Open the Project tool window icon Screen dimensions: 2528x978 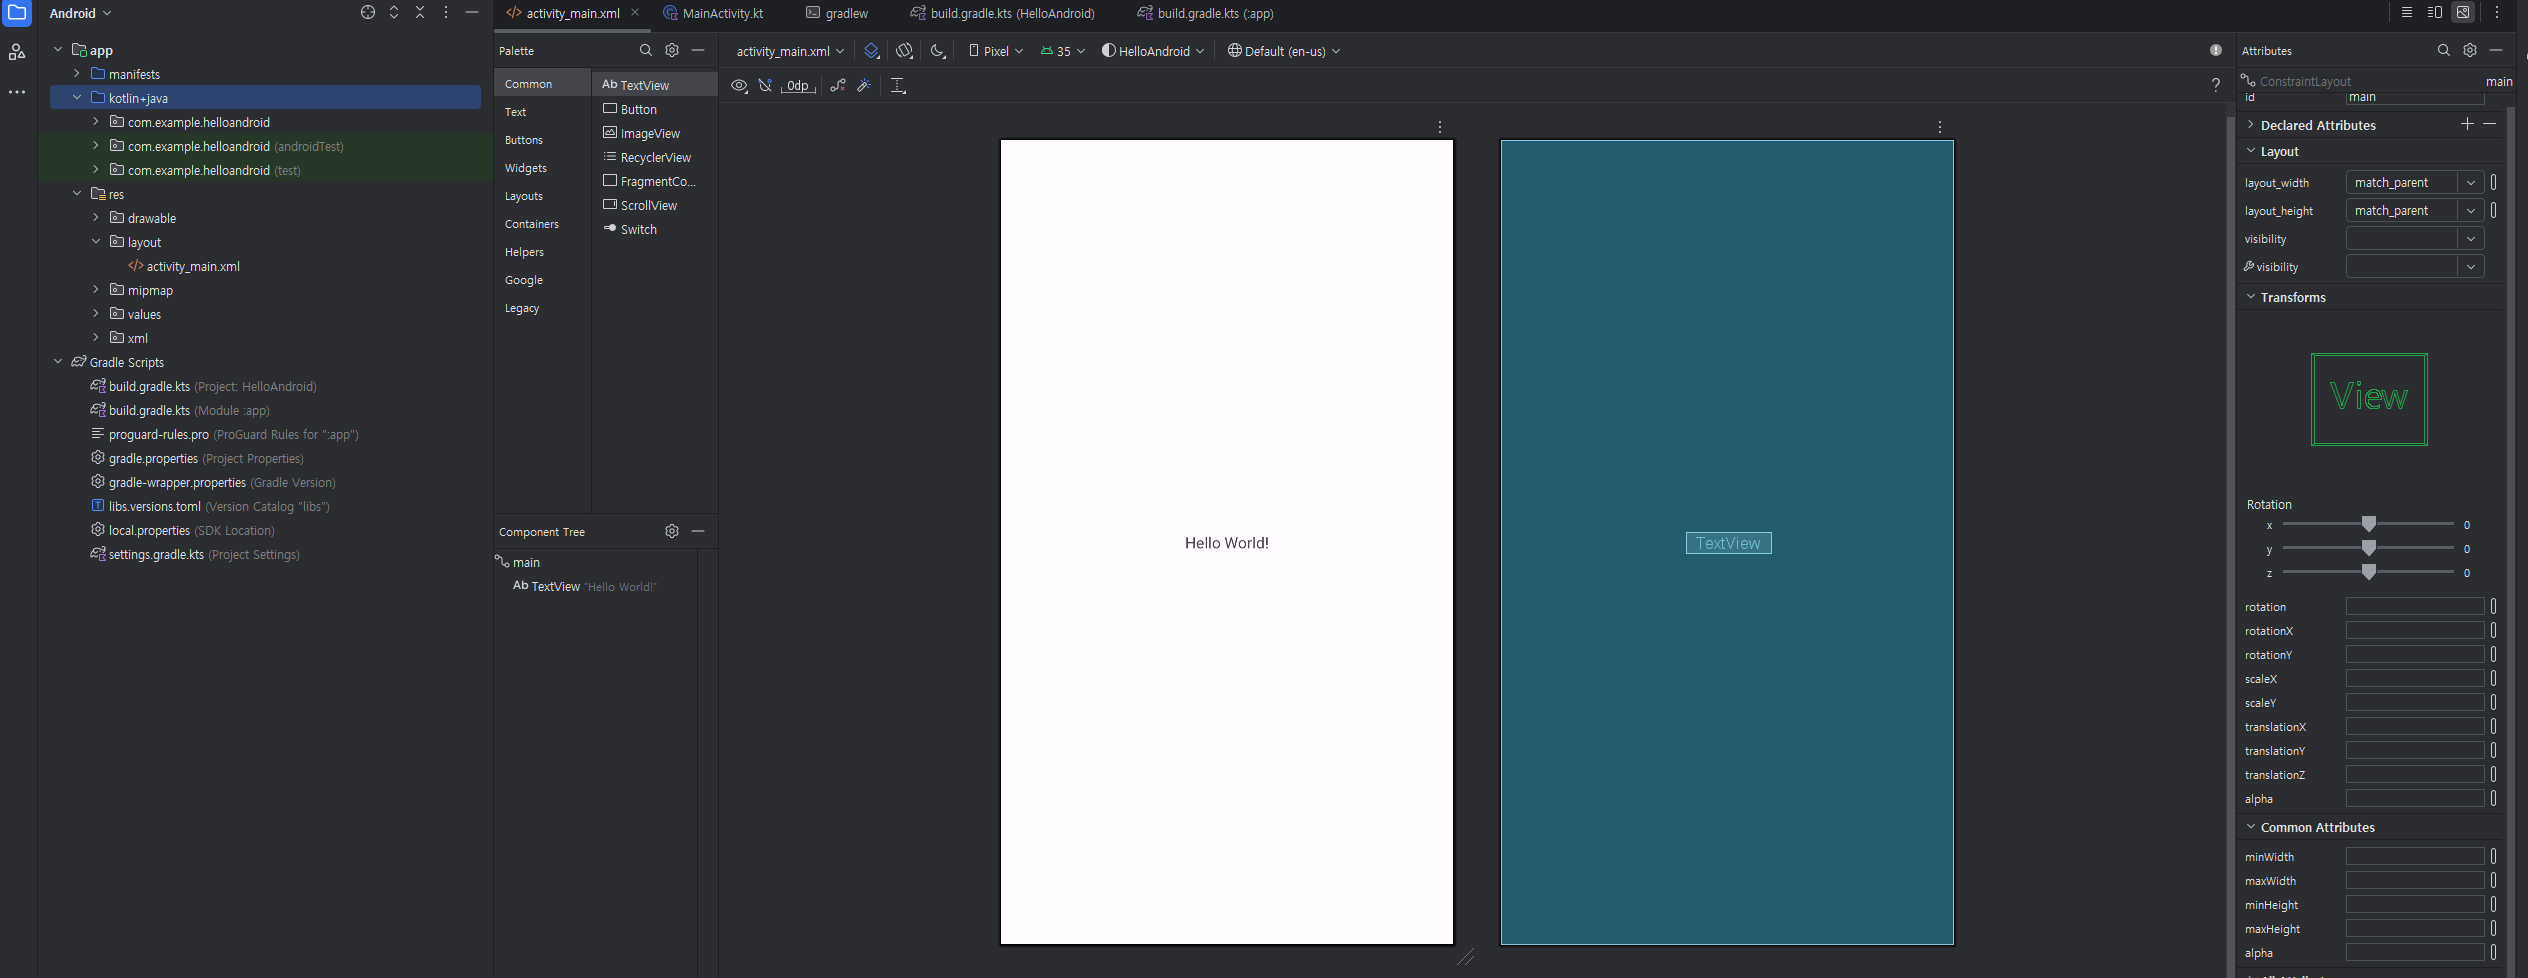pos(17,13)
